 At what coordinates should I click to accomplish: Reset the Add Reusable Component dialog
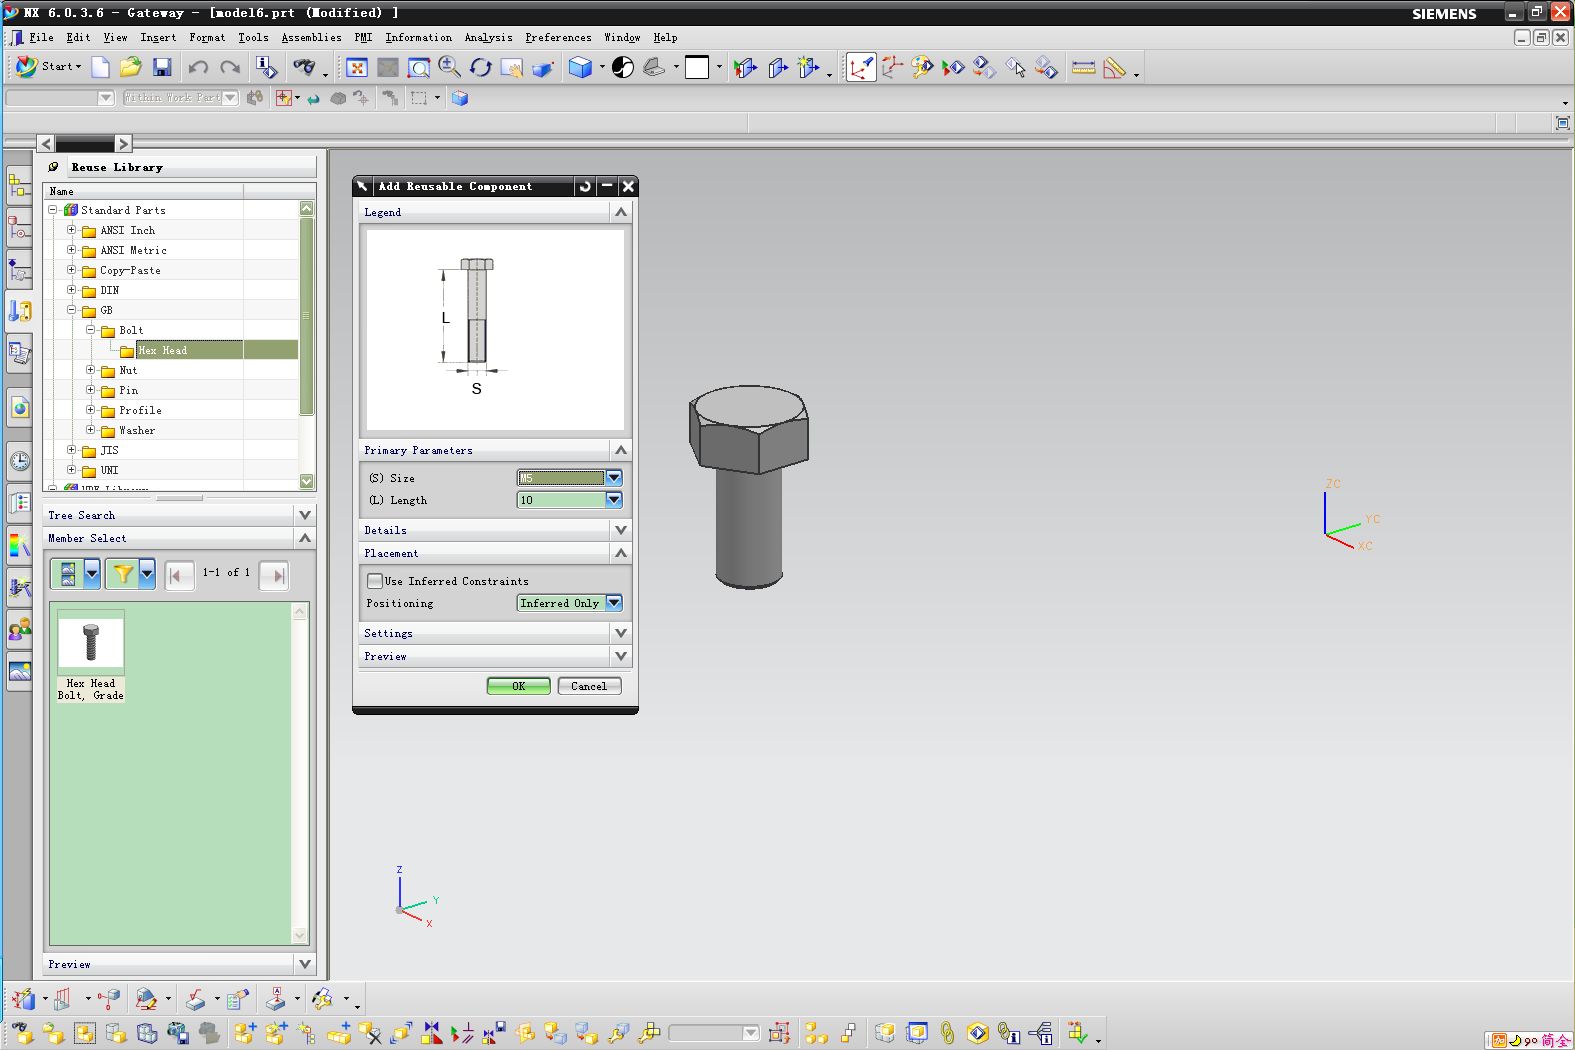(585, 186)
